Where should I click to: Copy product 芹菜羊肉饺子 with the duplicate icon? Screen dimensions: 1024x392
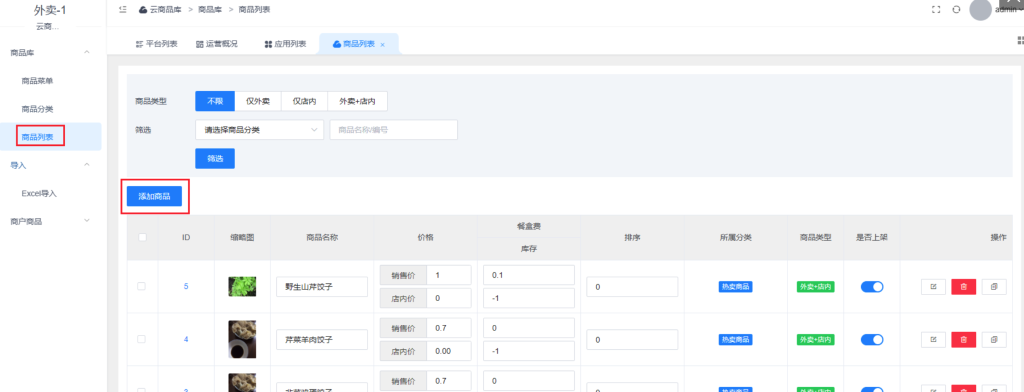click(x=994, y=340)
